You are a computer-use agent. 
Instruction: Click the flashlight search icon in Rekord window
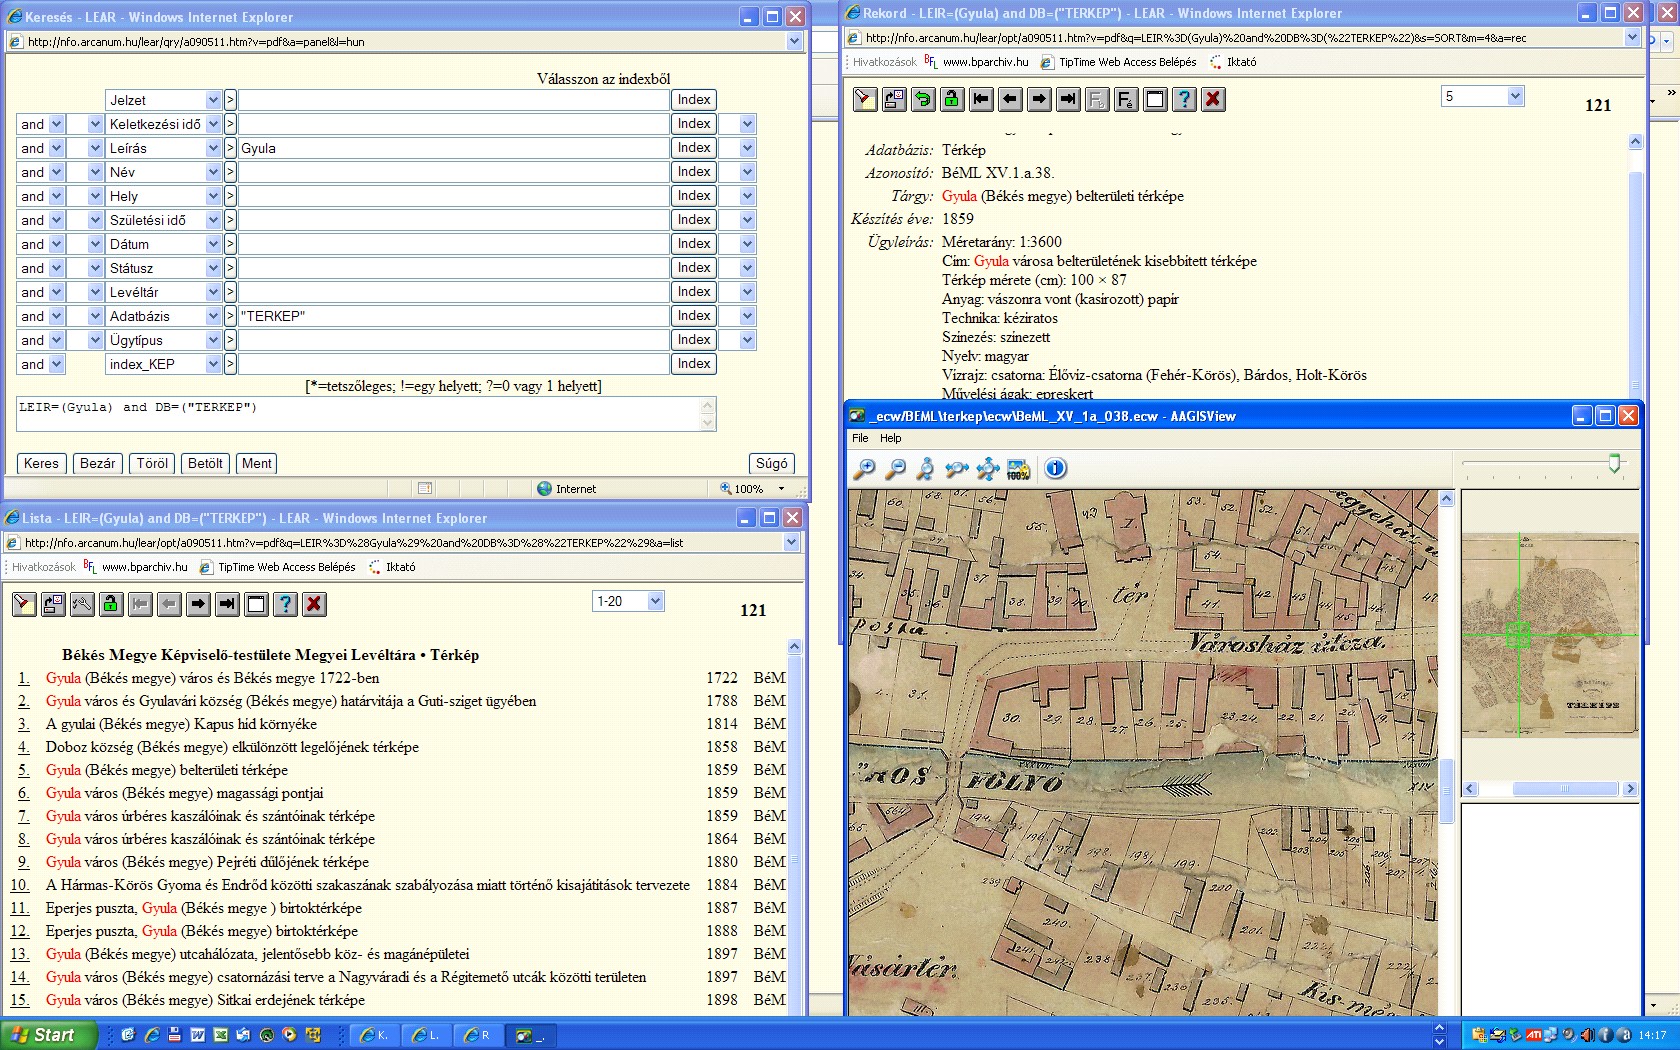(865, 99)
